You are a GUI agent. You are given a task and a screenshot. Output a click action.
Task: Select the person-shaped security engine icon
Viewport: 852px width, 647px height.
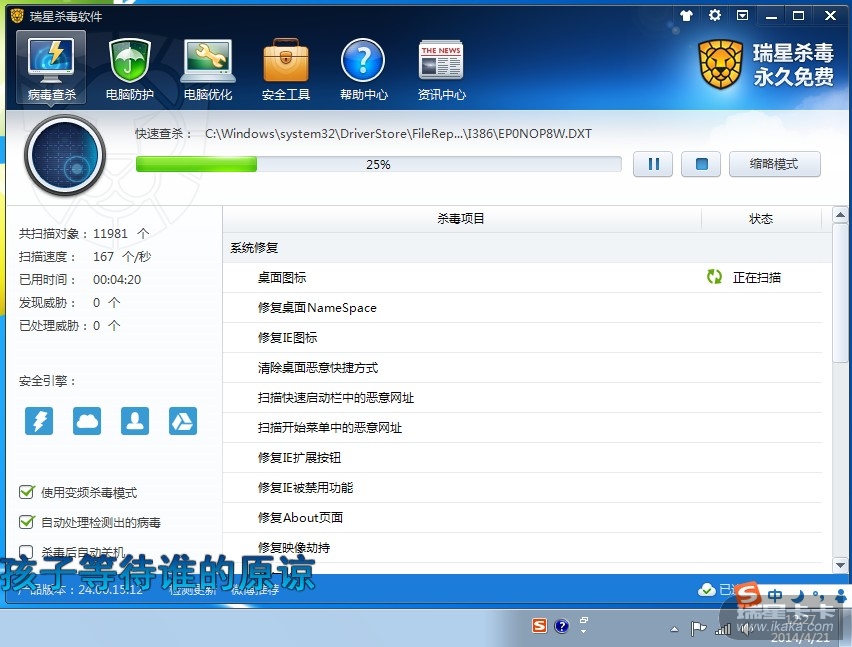coord(135,421)
